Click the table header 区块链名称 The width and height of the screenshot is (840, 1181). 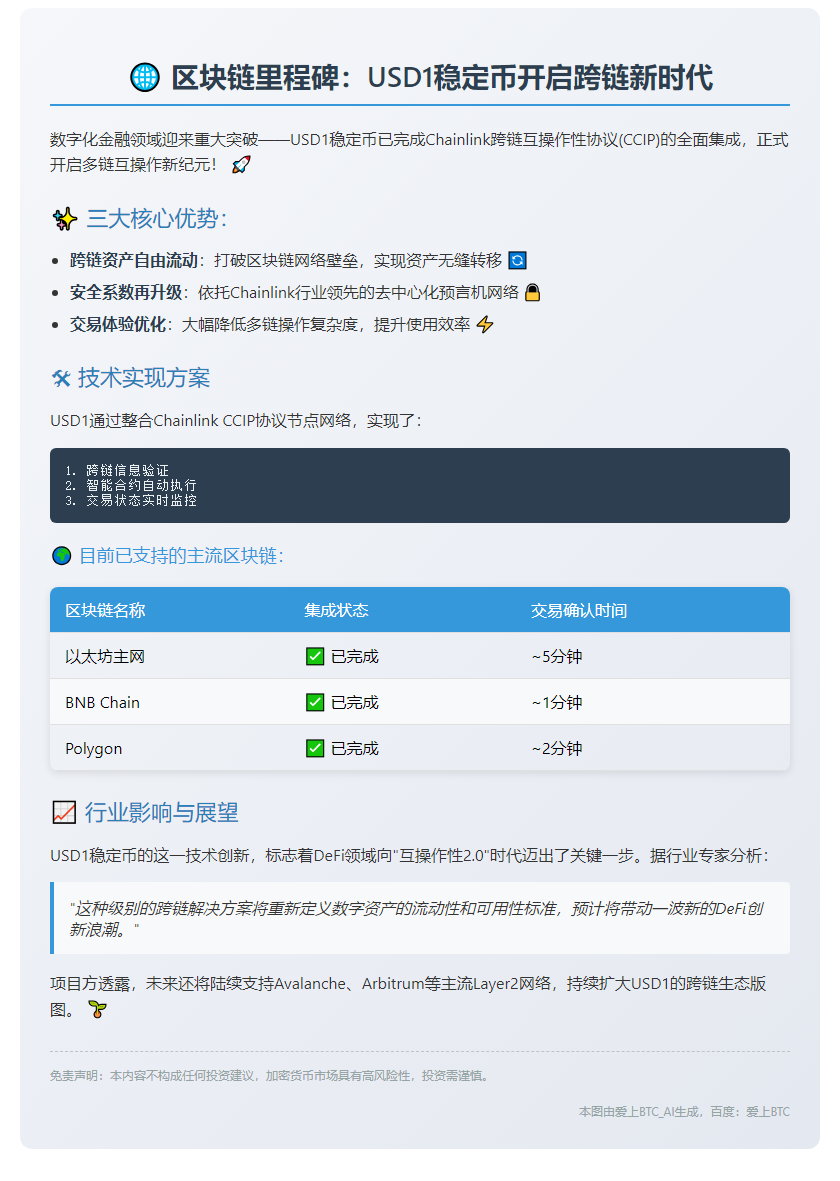pos(105,611)
